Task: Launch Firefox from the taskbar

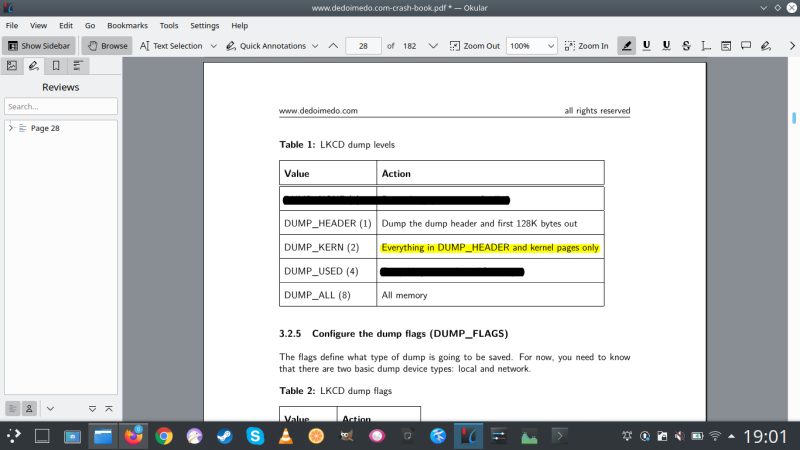Action: 134,436
